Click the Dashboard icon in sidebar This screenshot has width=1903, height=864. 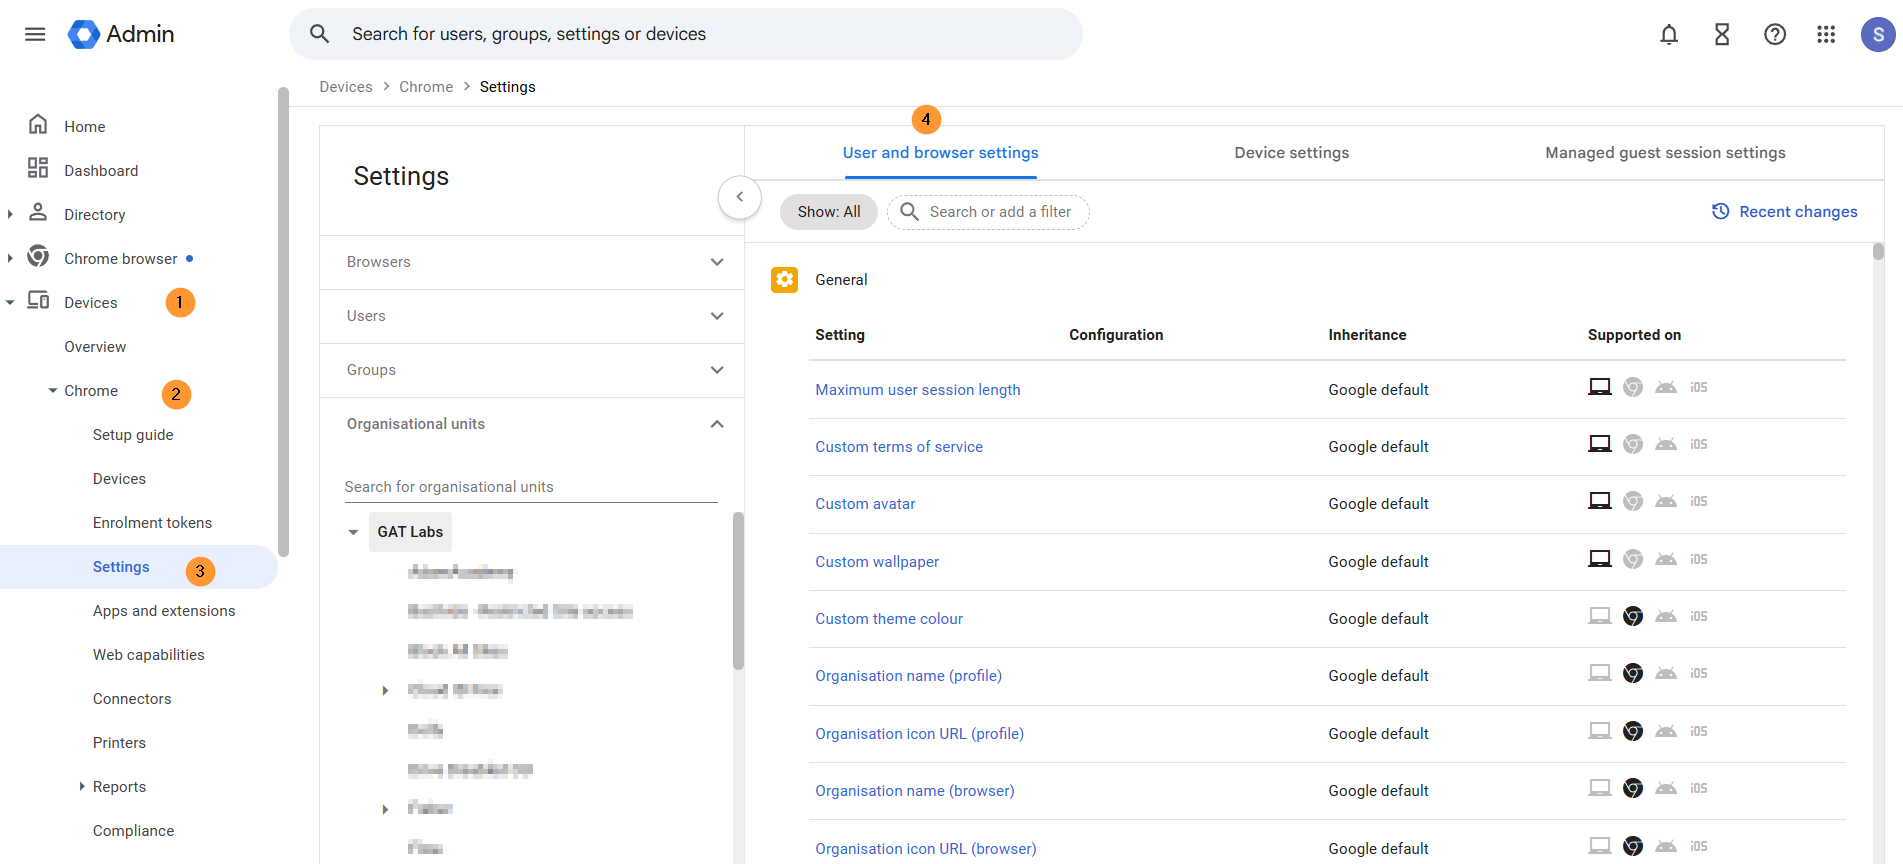tap(38, 168)
